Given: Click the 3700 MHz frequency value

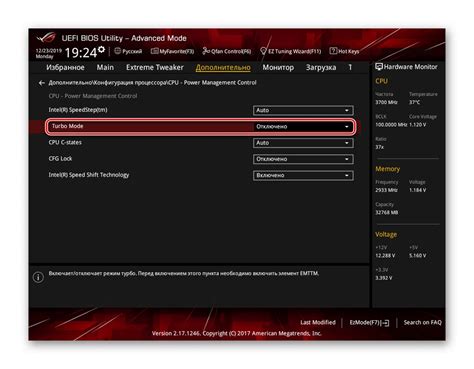Looking at the screenshot, I should (386, 102).
